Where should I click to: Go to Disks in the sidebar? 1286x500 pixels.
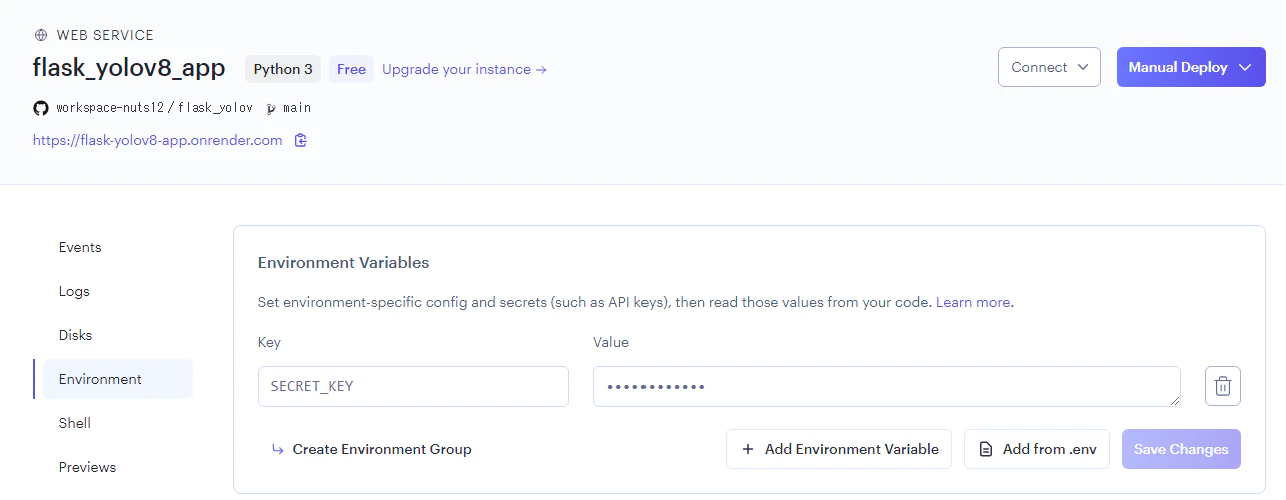pyautogui.click(x=75, y=335)
